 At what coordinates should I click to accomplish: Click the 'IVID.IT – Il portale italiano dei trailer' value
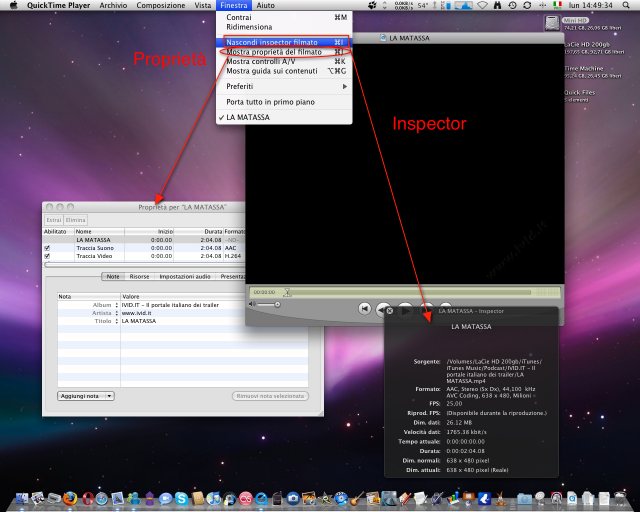coord(170,305)
